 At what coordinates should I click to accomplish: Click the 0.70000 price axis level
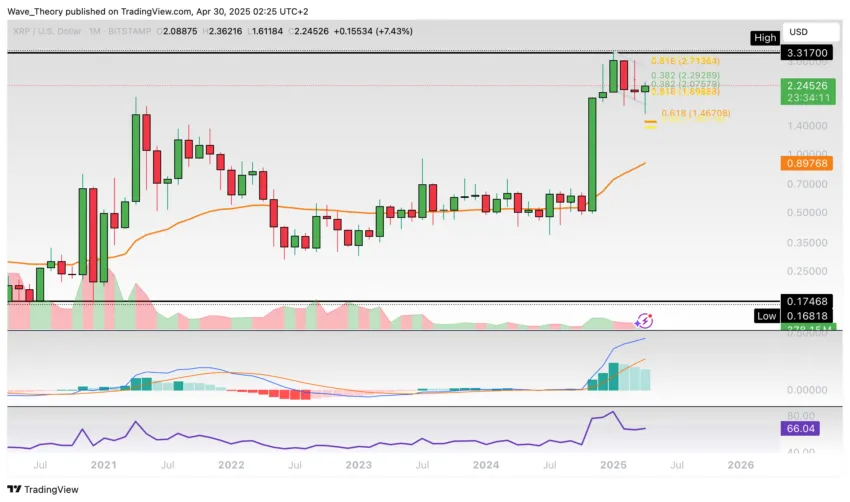click(x=807, y=184)
